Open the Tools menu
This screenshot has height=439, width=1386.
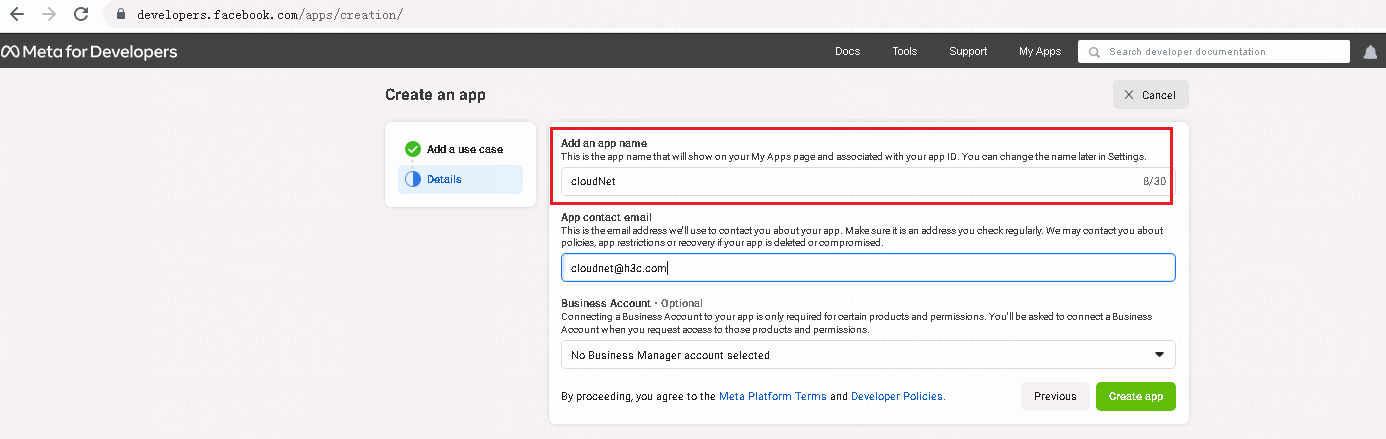coord(905,52)
